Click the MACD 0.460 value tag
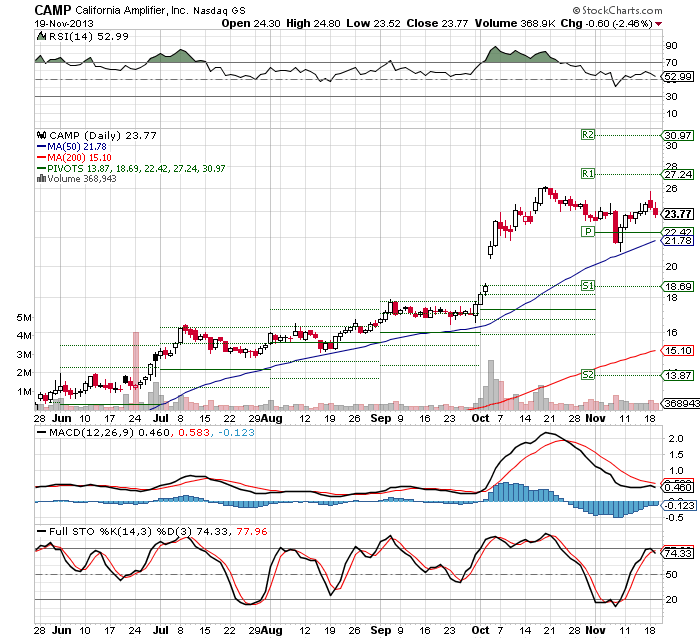Screen dimensions: 700x639 coord(678,487)
